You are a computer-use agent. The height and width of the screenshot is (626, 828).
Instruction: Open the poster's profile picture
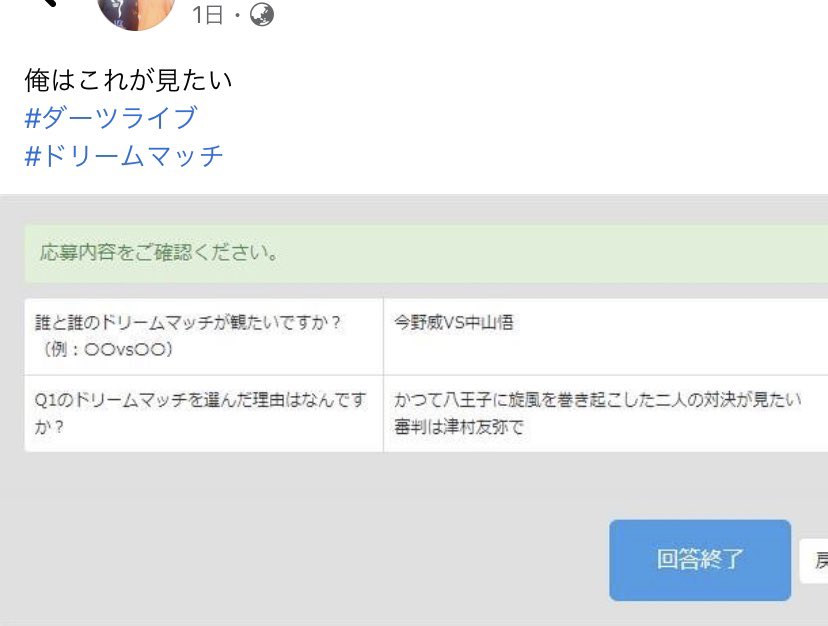(x=136, y=13)
